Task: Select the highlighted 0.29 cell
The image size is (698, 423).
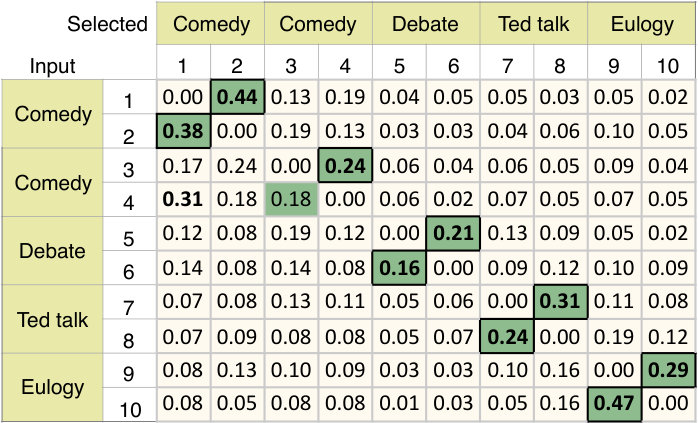Action: pos(668,370)
